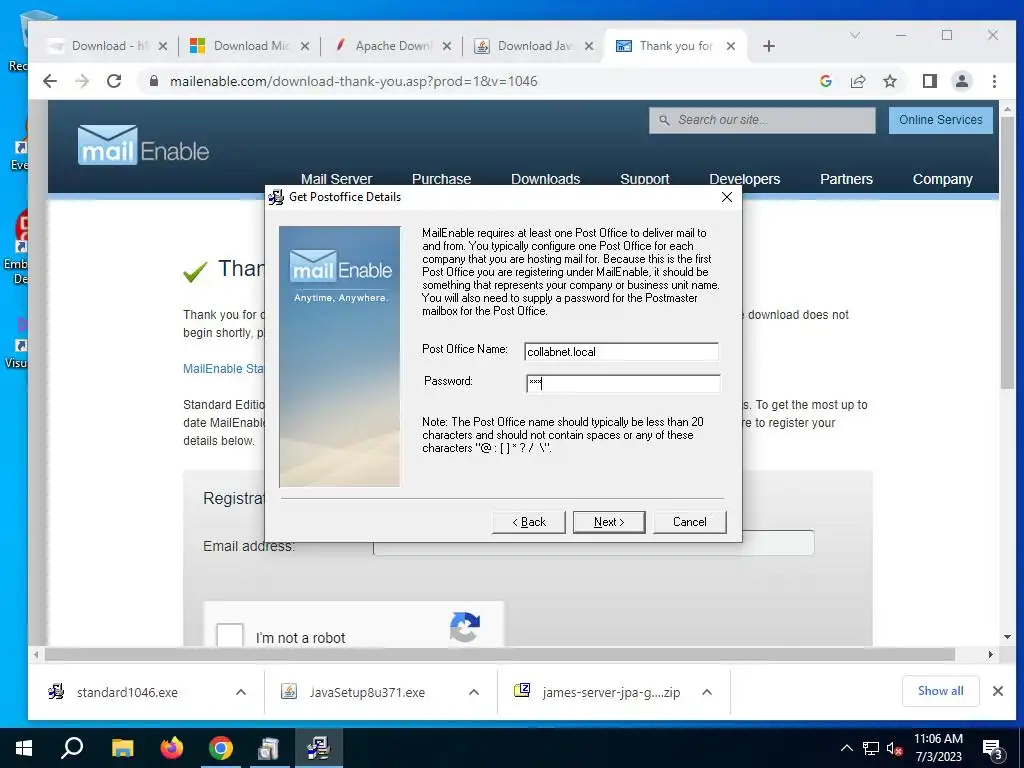Click the Next button in Postoffice dialog
Screen dimensions: 1024x768
(609, 522)
